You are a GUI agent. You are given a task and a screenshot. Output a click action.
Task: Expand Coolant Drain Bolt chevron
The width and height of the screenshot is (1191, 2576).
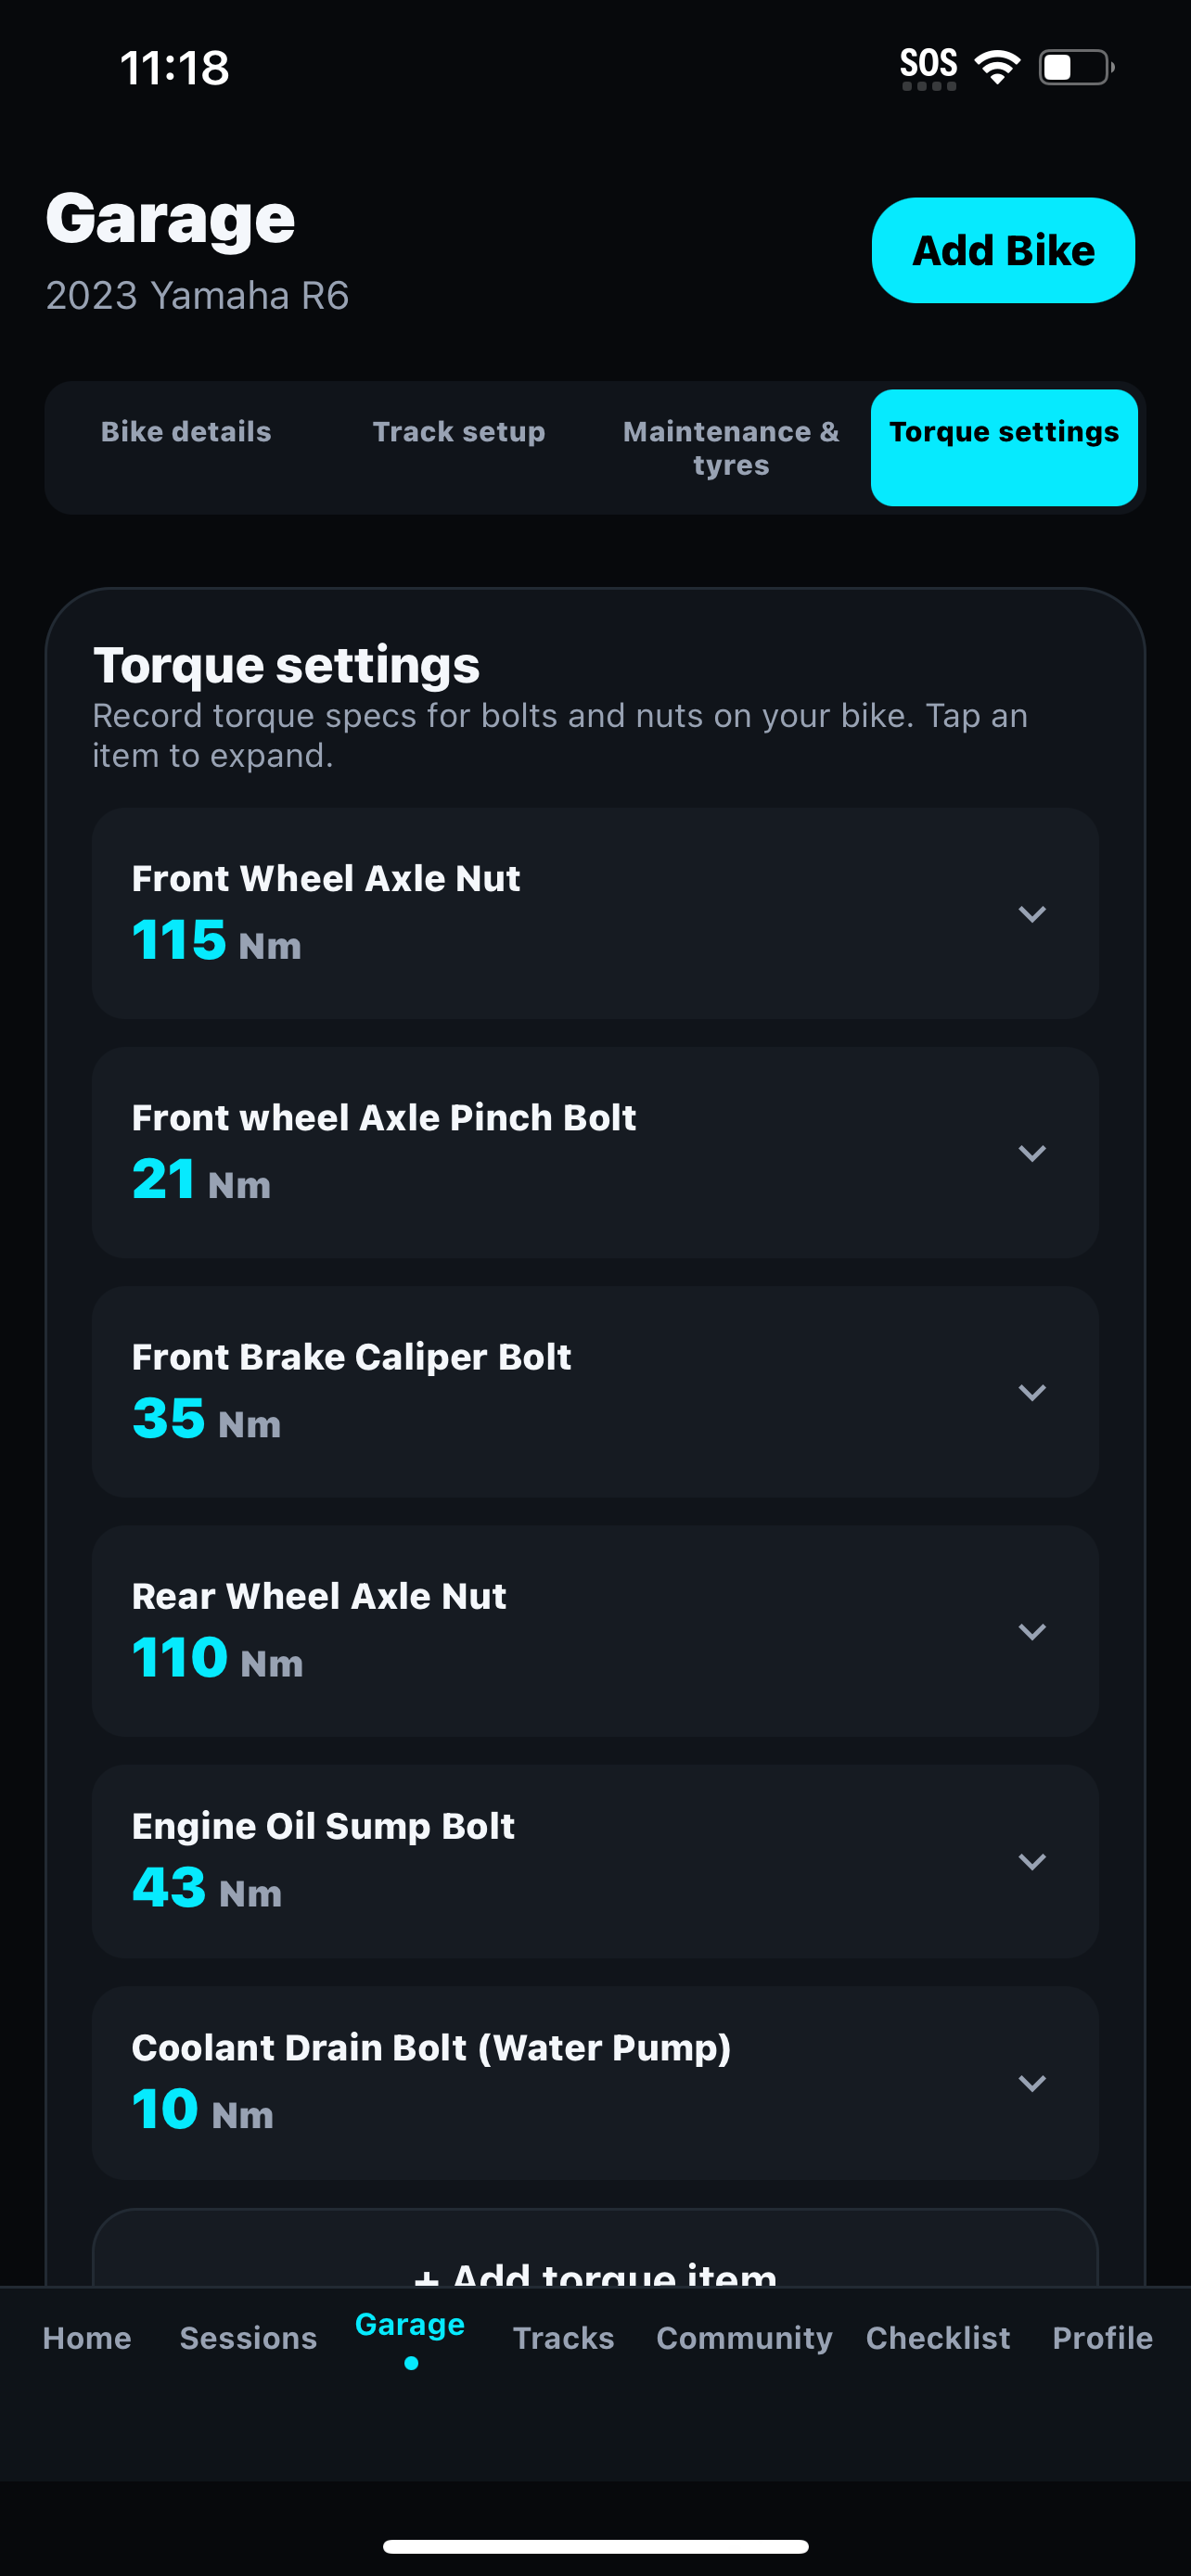1031,2083
